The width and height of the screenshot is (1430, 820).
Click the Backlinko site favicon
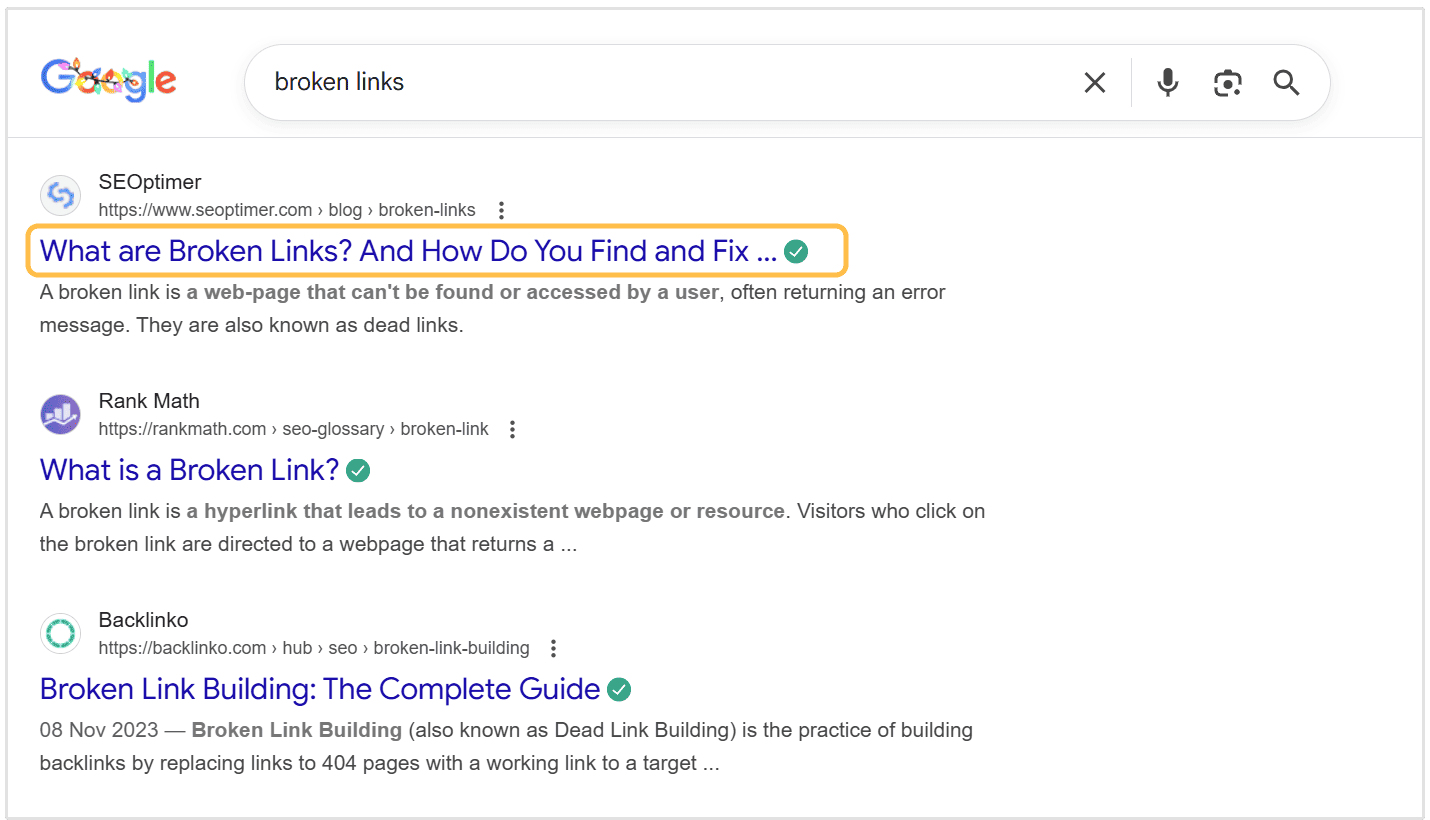point(60,633)
